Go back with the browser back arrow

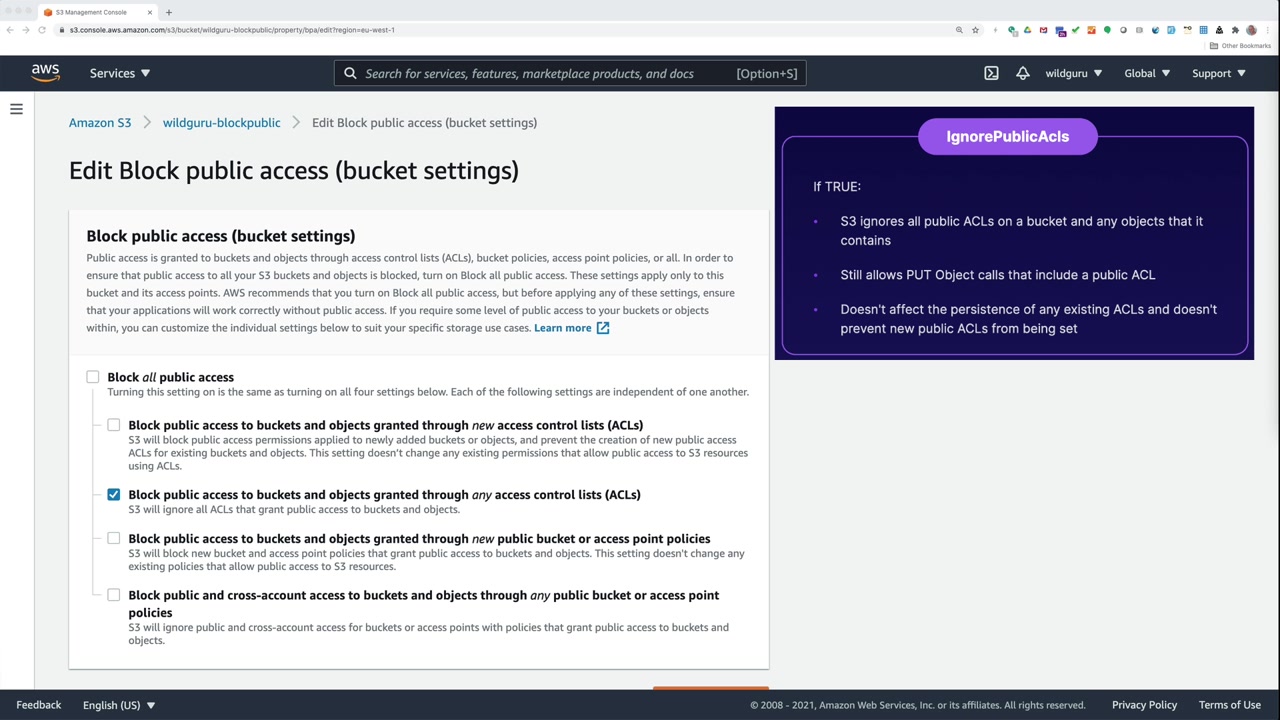[x=10, y=30]
